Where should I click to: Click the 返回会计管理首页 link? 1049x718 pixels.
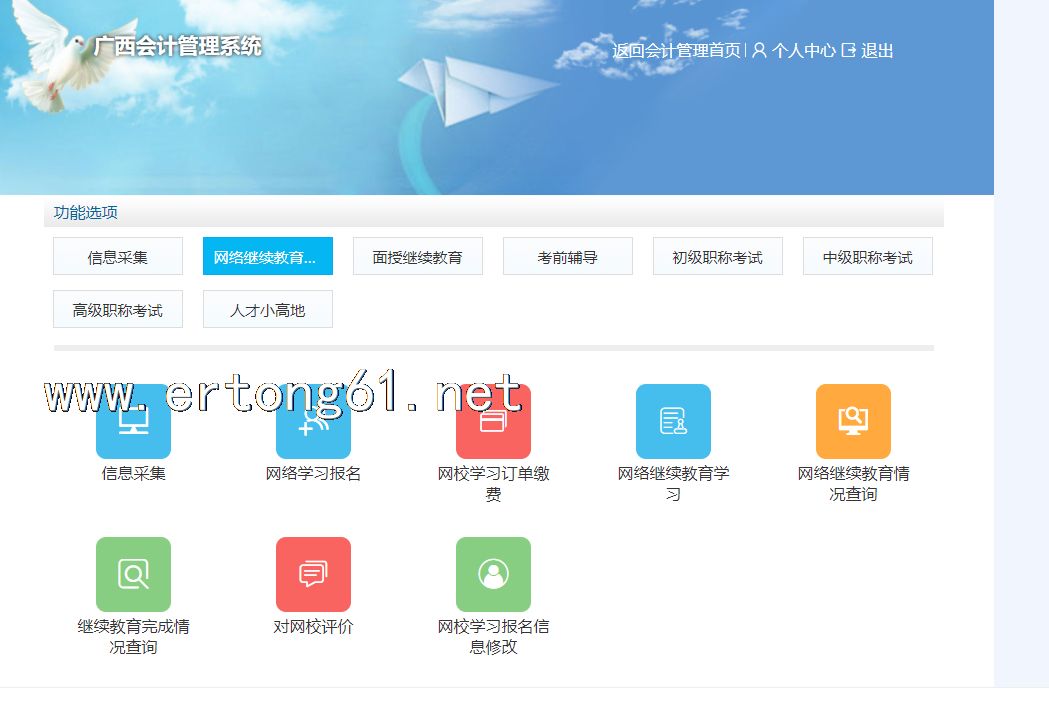[x=676, y=50]
